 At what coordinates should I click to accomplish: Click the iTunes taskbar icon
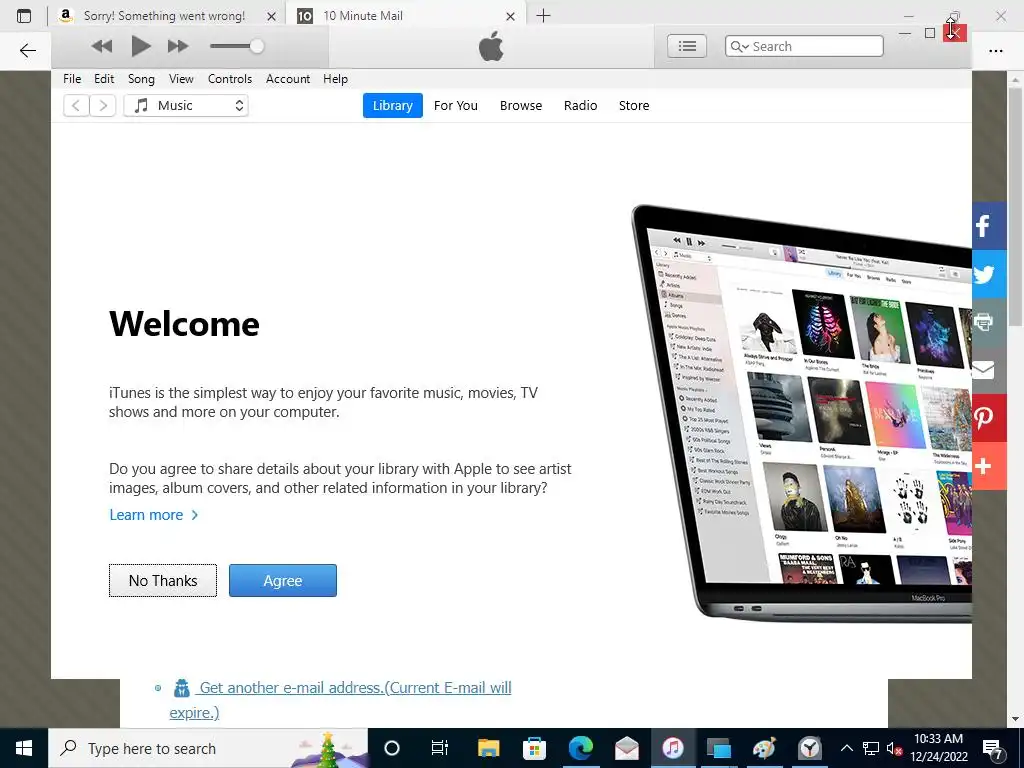(673, 748)
